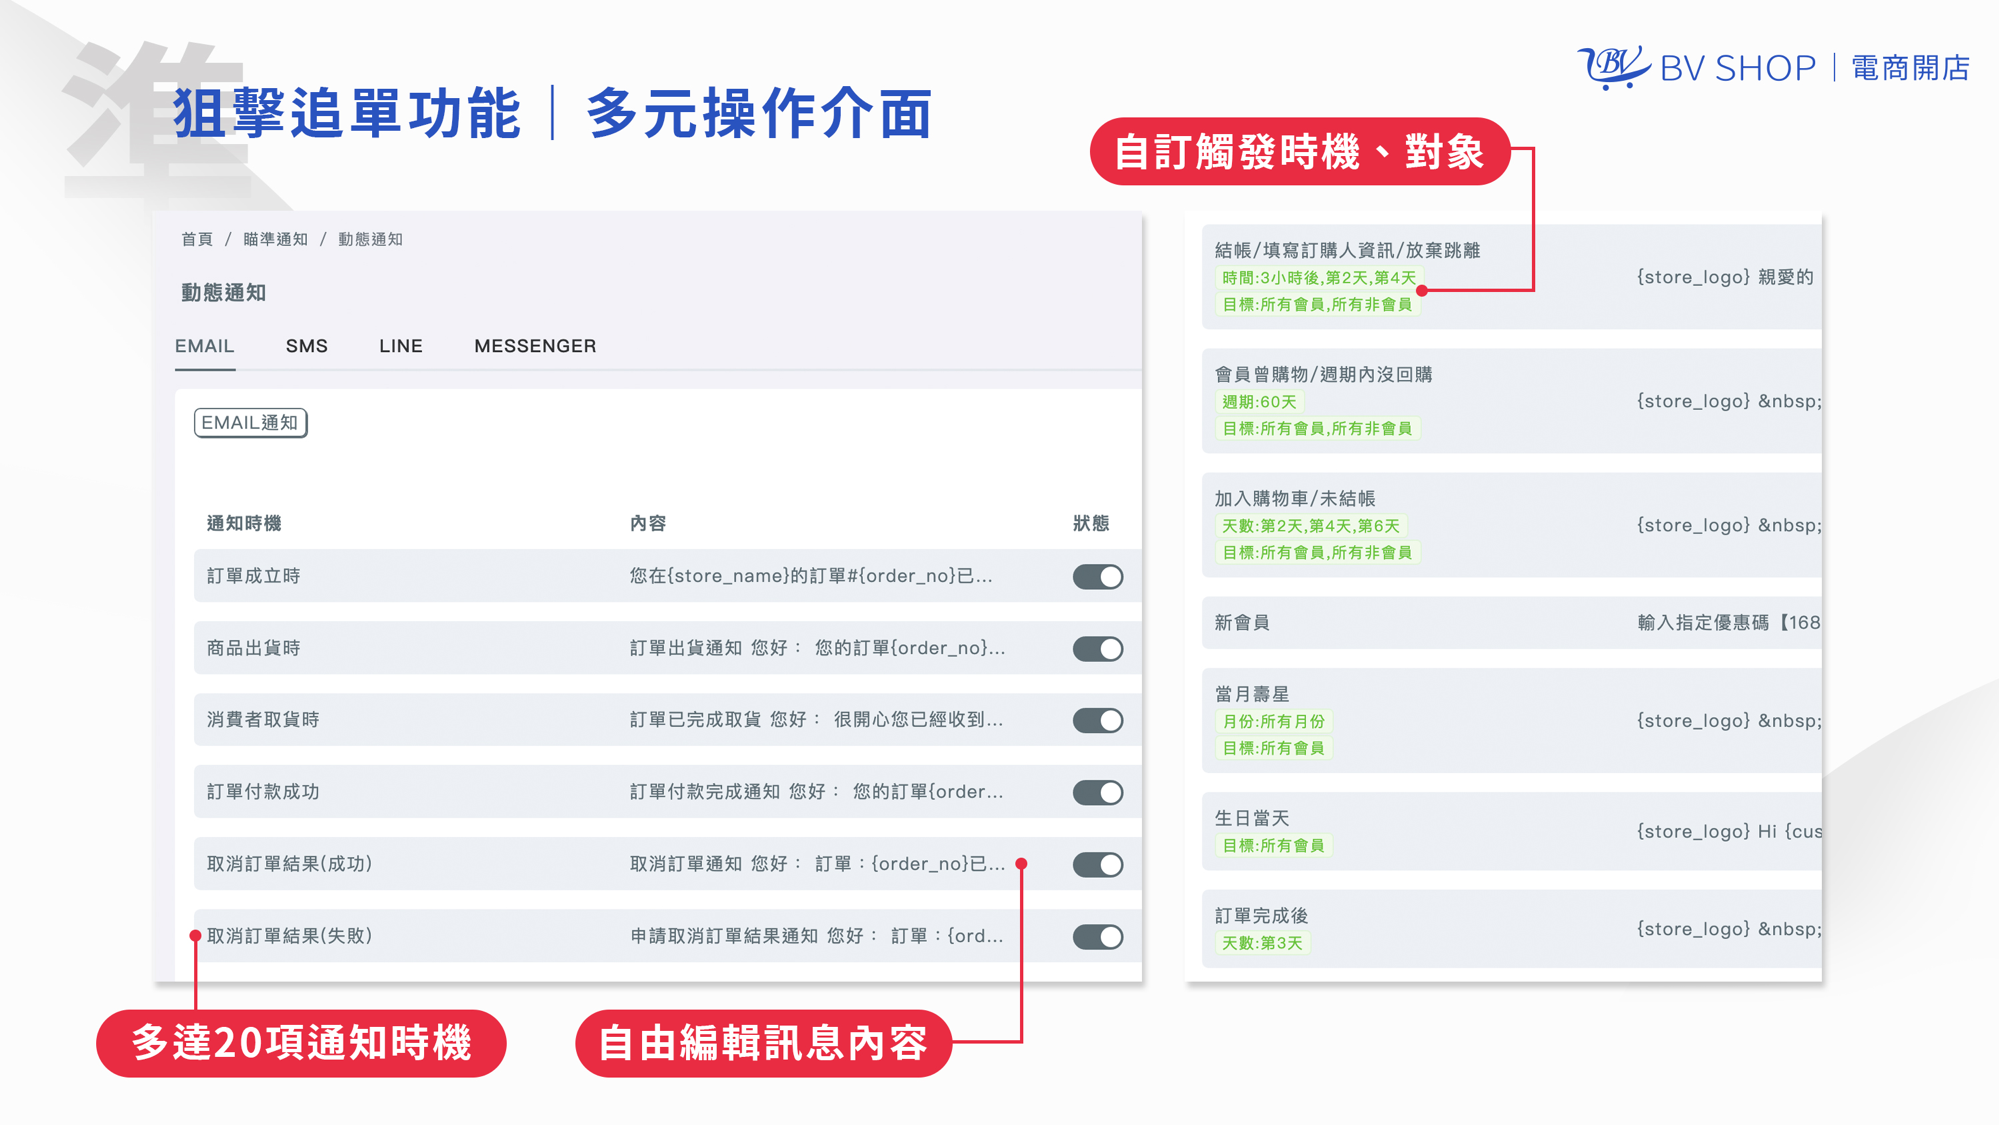This screenshot has height=1125, width=1999.
Task: Open the 商品出貨時 notification row
Action: [667, 648]
